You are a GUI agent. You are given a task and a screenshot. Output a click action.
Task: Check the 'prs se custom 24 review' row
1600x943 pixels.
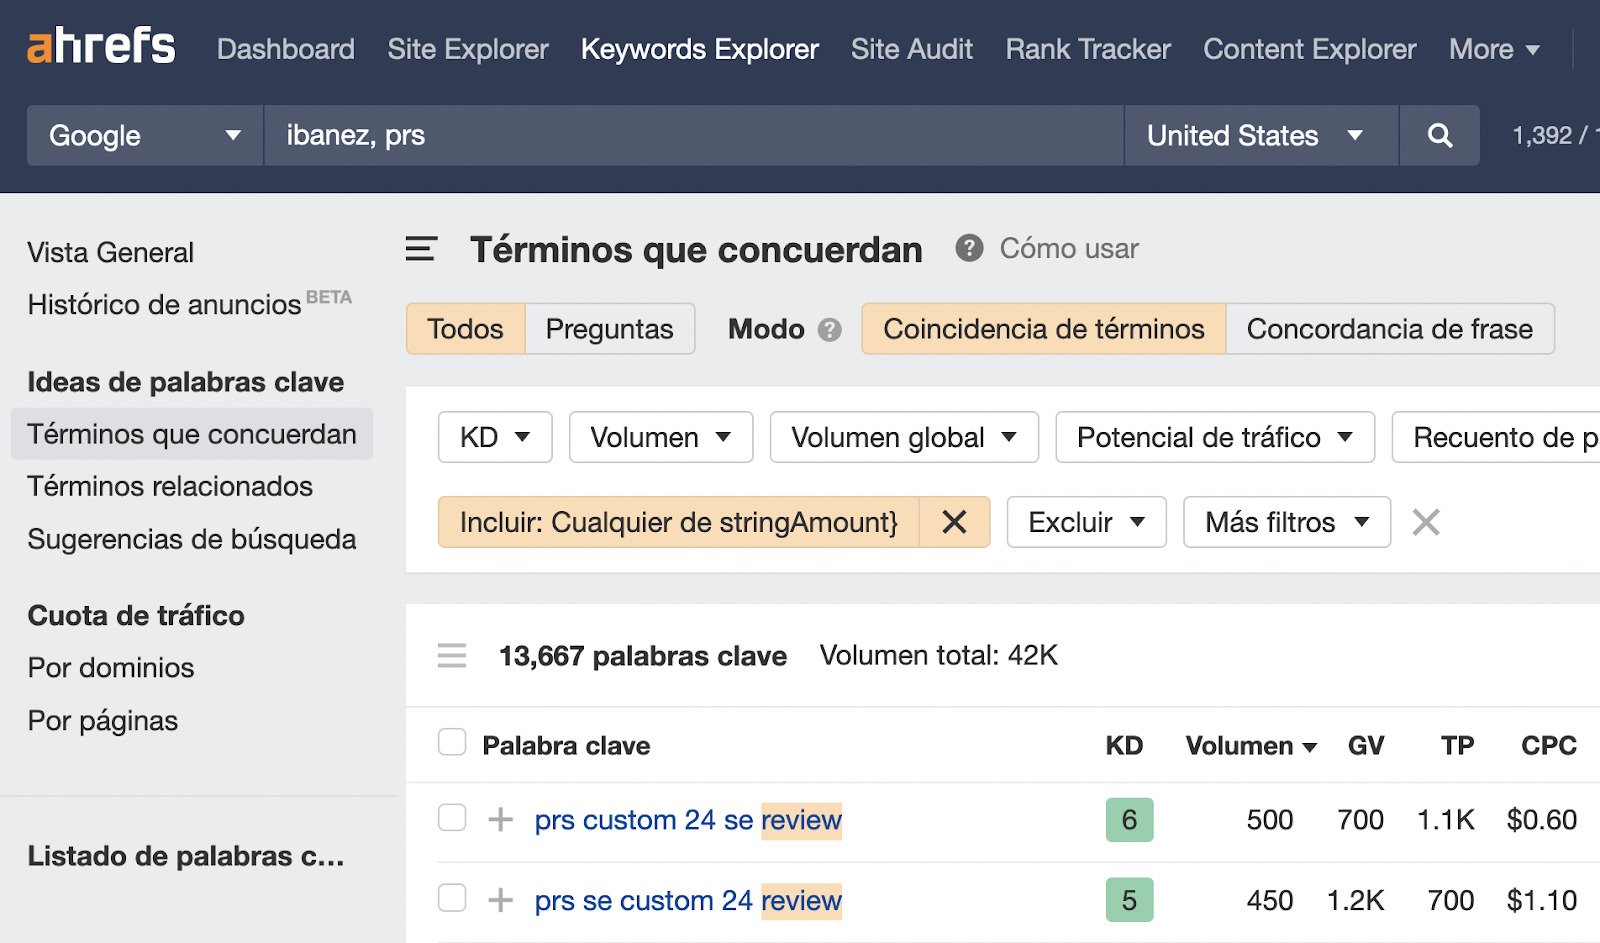(452, 898)
